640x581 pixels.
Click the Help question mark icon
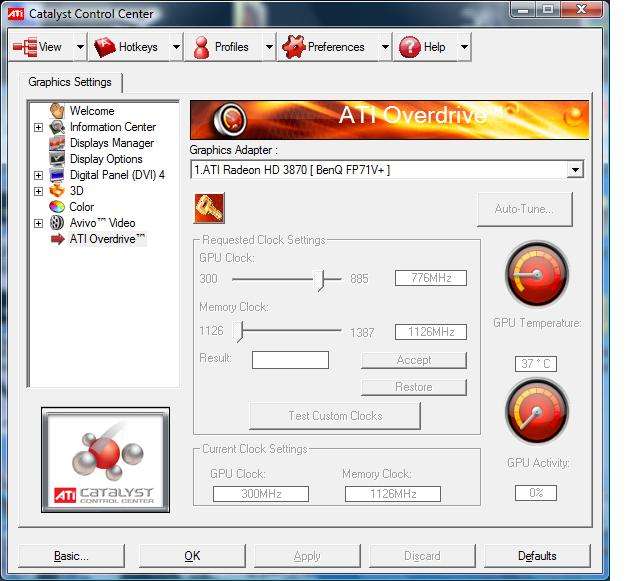409,47
